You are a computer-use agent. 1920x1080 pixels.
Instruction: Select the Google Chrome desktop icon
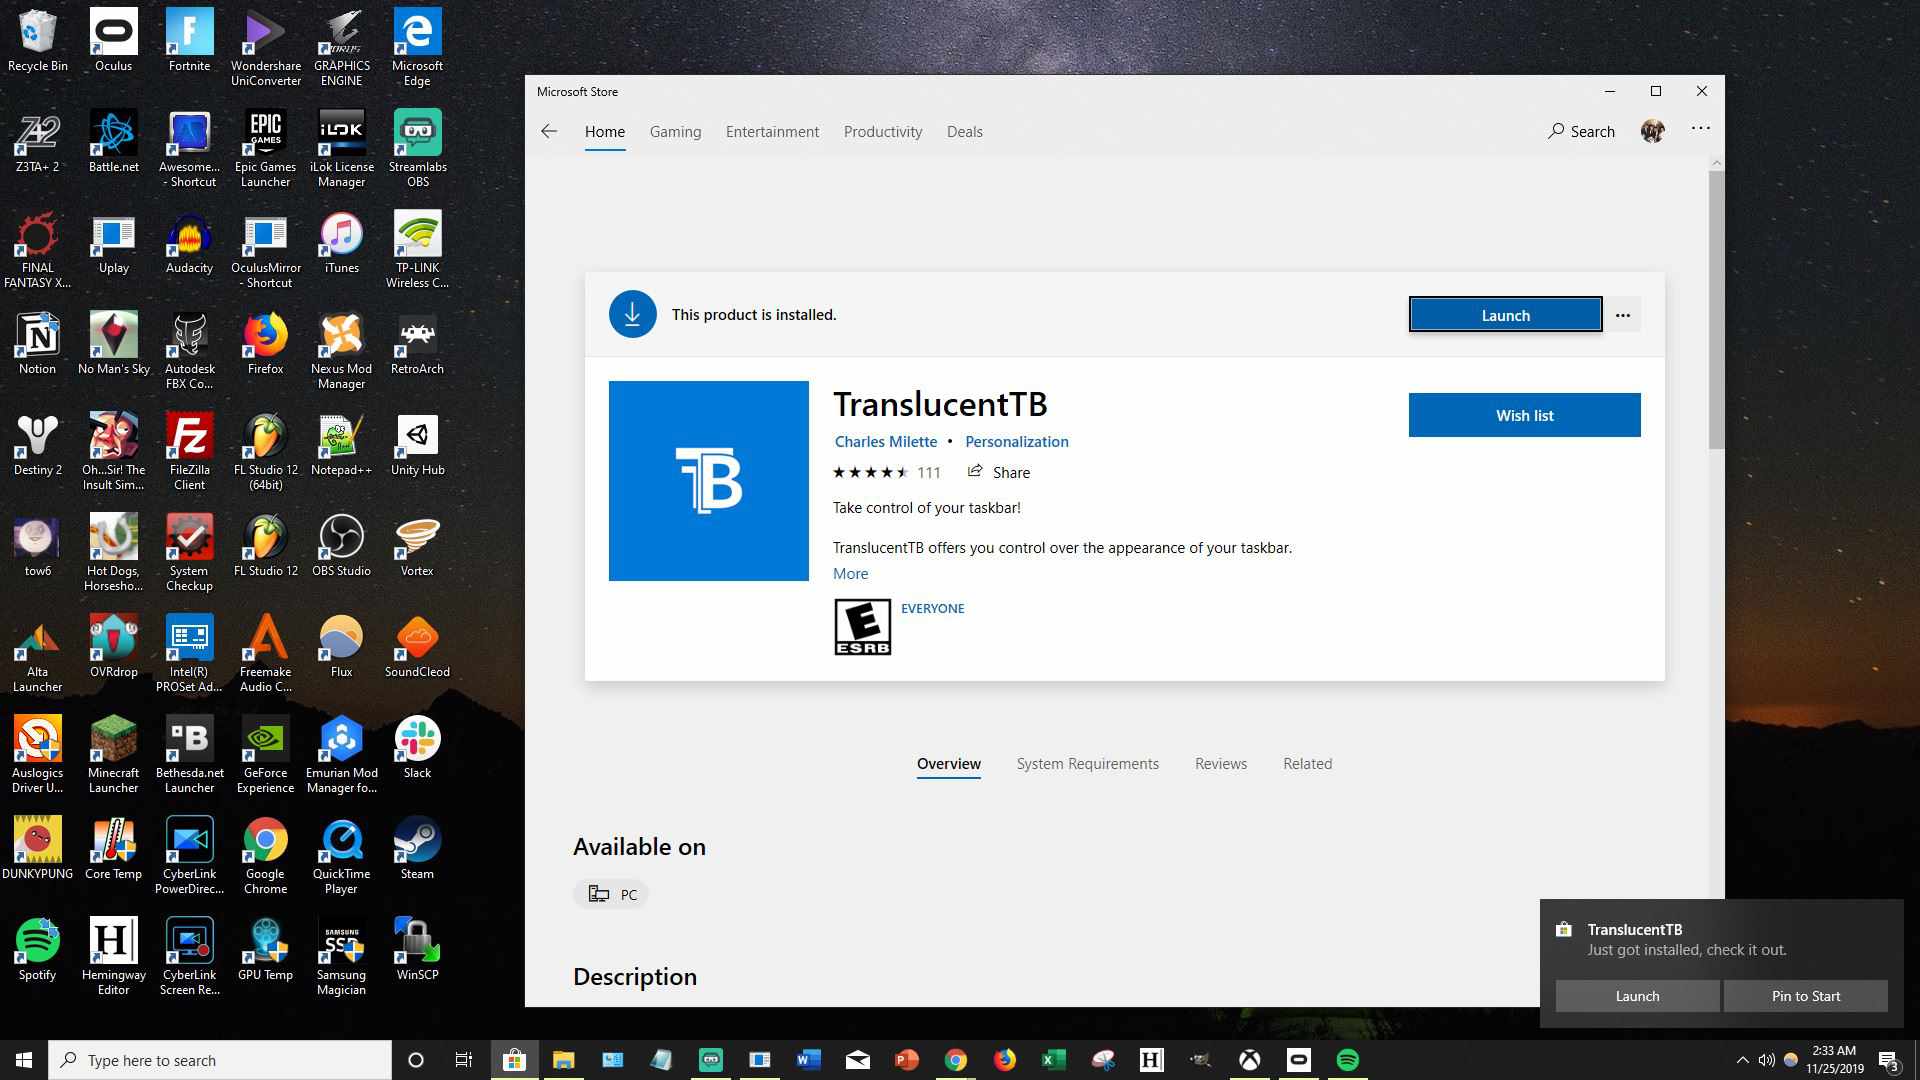click(265, 856)
